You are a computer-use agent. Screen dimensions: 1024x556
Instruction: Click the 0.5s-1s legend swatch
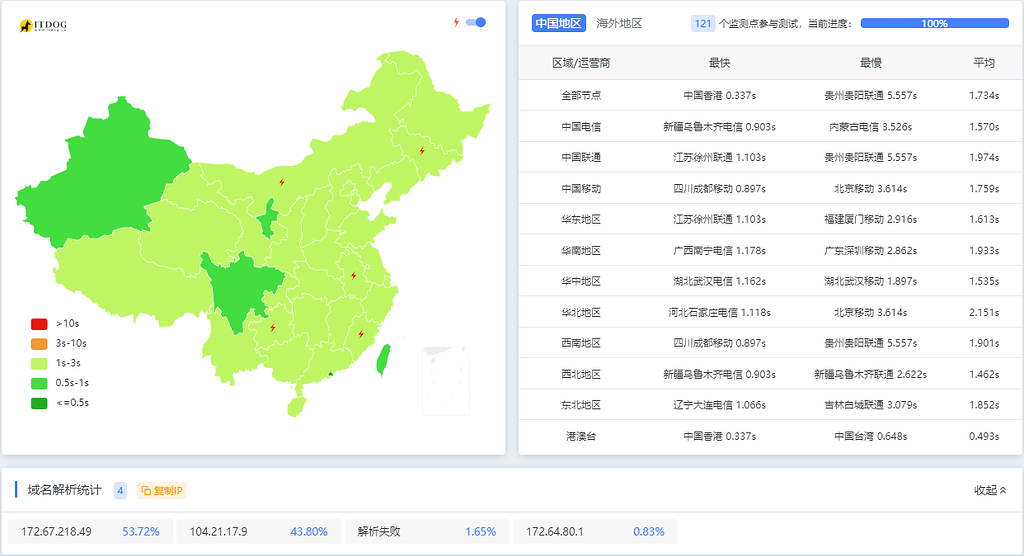[39, 384]
